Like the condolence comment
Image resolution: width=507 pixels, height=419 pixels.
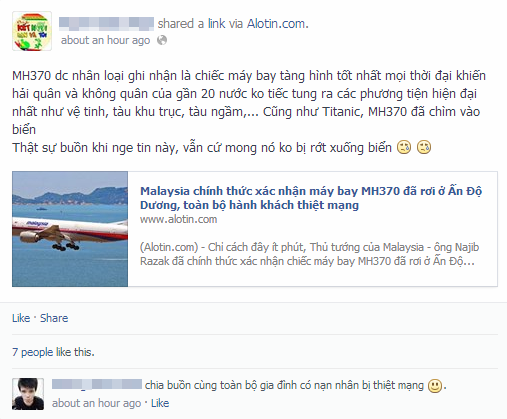point(160,403)
